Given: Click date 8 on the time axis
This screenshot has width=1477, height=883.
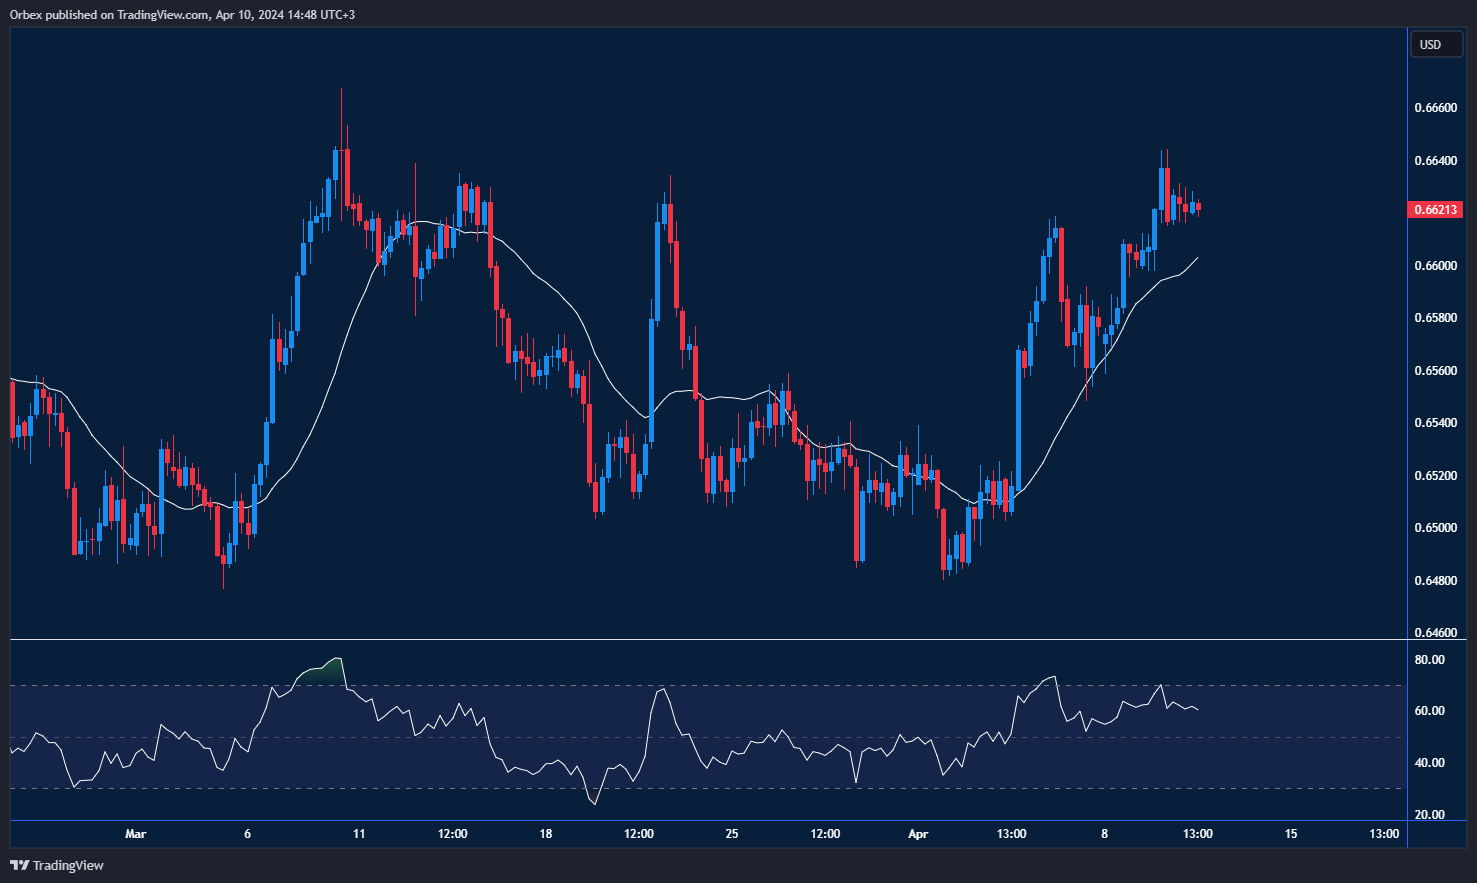Looking at the screenshot, I should click(1105, 834).
